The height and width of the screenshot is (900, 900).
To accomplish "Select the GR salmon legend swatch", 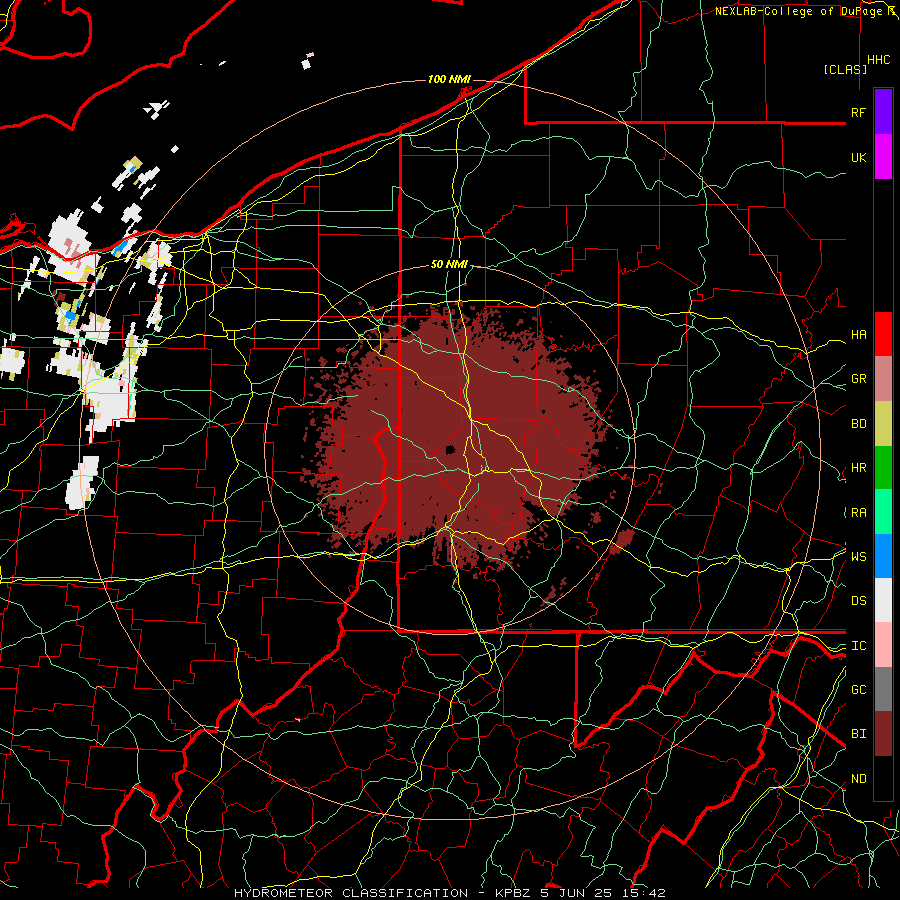I will (x=883, y=378).
